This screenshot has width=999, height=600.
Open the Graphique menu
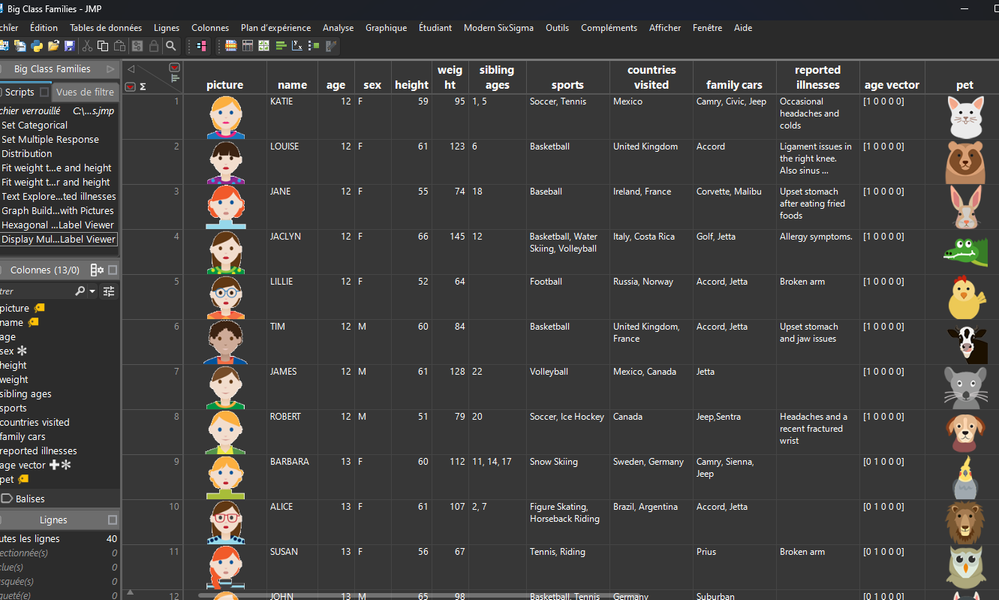point(385,28)
